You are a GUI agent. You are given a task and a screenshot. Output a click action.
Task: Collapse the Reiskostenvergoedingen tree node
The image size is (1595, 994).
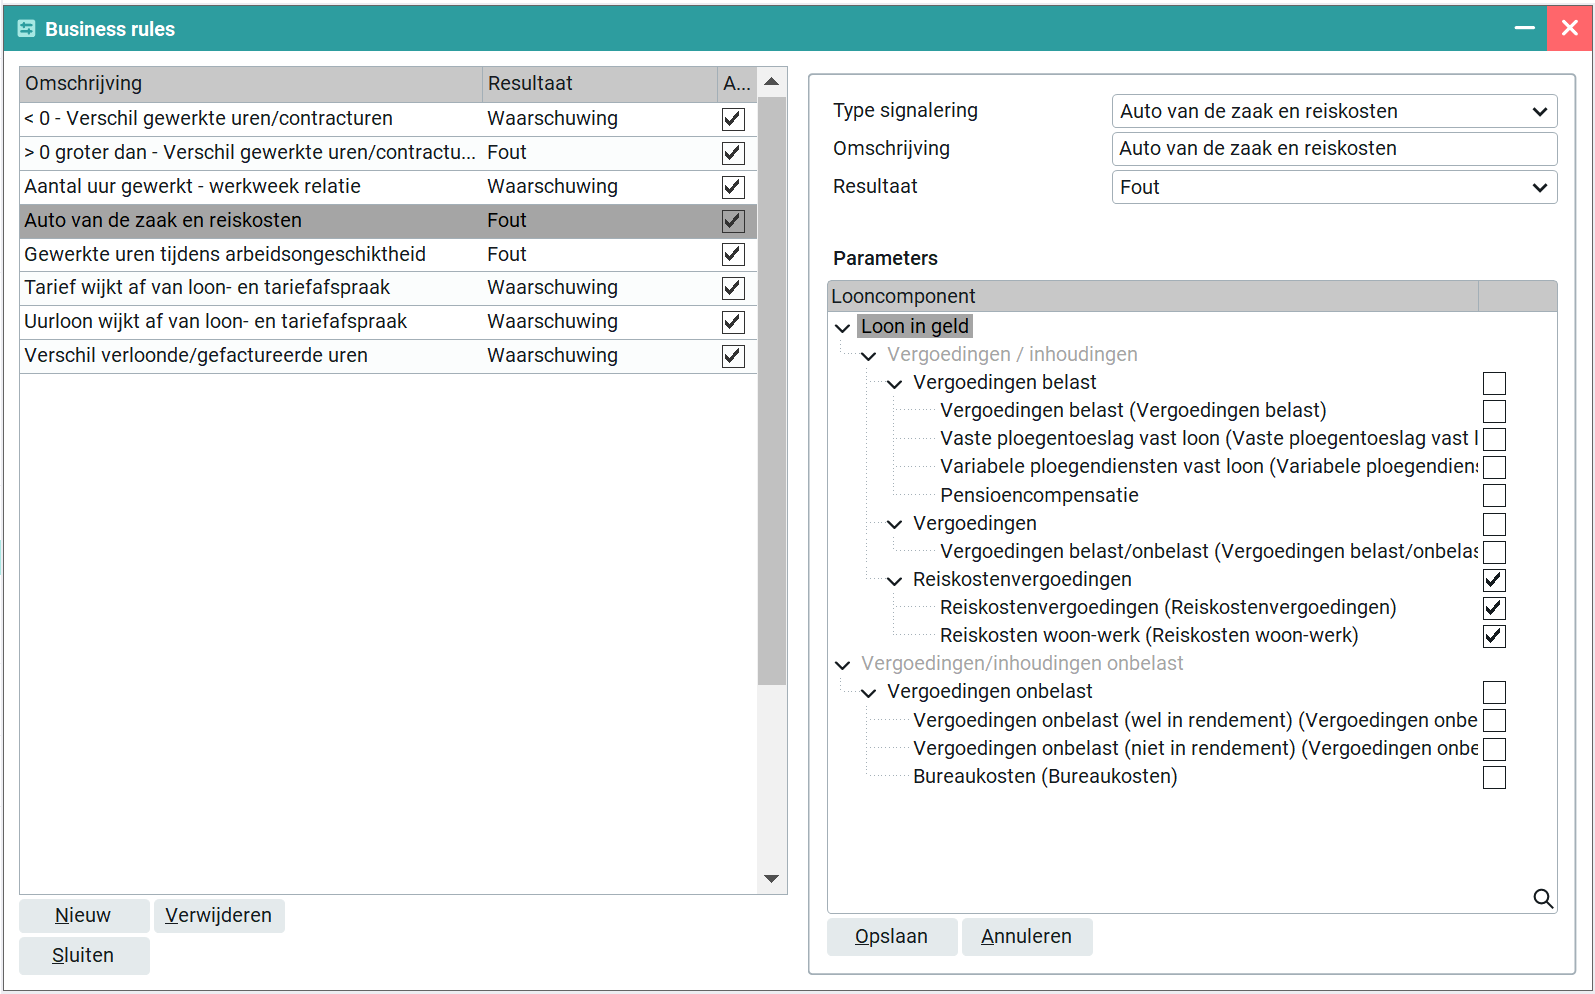(895, 580)
